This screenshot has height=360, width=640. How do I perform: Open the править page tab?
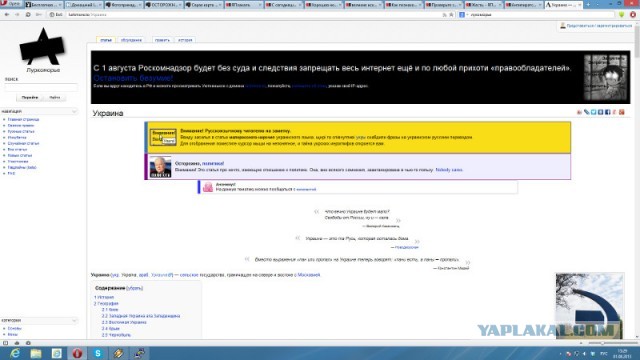pyautogui.click(x=162, y=40)
